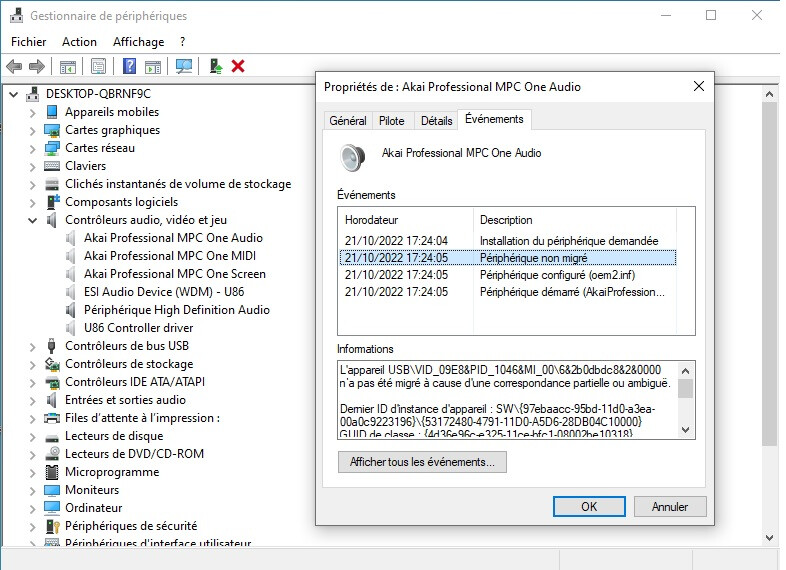Screen dimensions: 786x570
Task: Click the Back arrow toolbar icon
Action: 14,66
